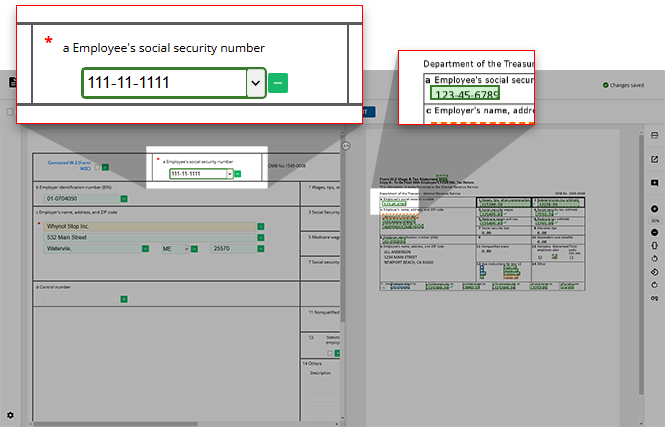This screenshot has width=665, height=427.
Task: Toggle the Corrected W-2 (Form W2C) checkbox
Action: (97, 167)
